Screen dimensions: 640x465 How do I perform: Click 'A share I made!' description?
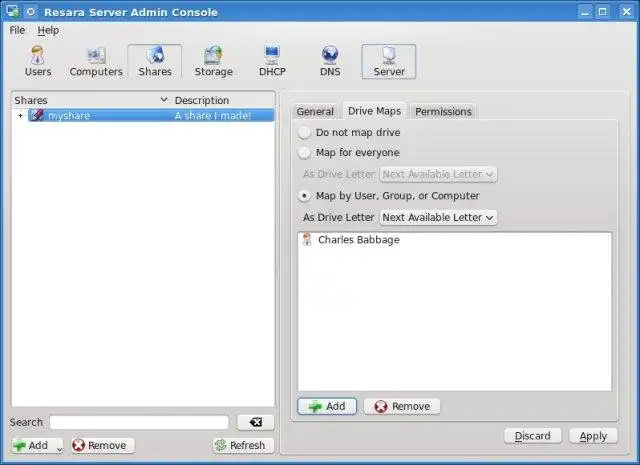[213, 116]
